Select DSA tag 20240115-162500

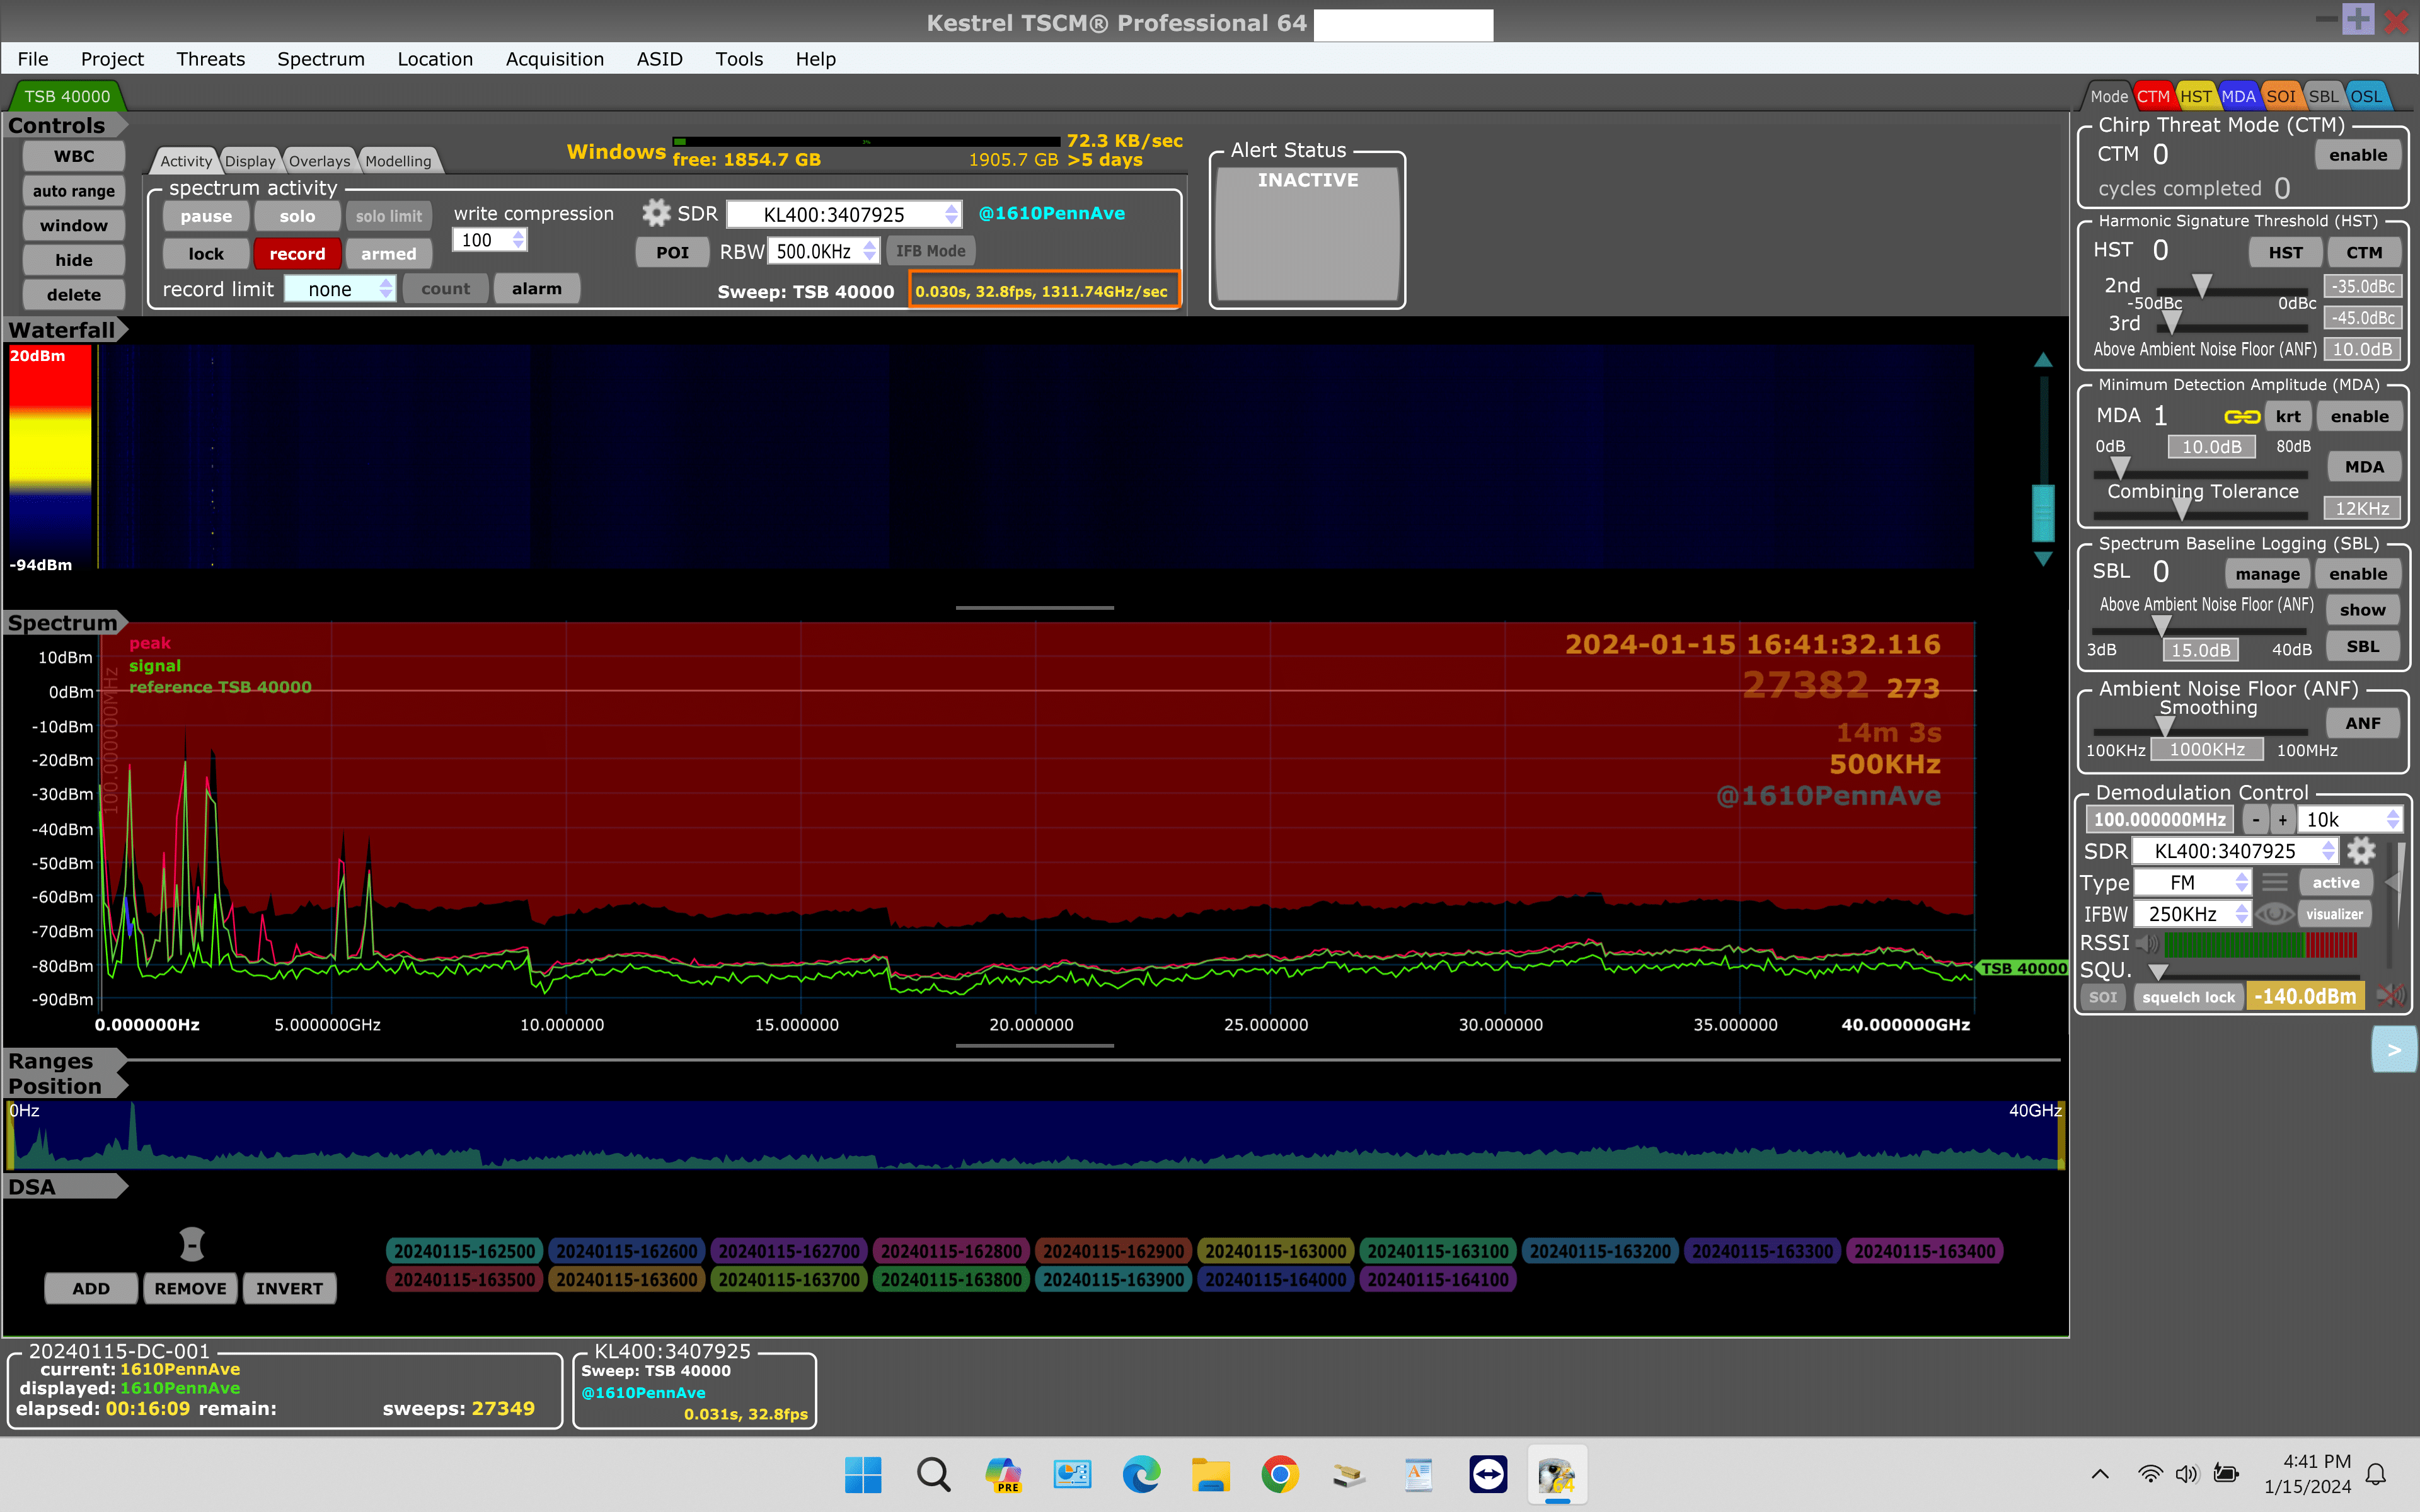tap(464, 1251)
